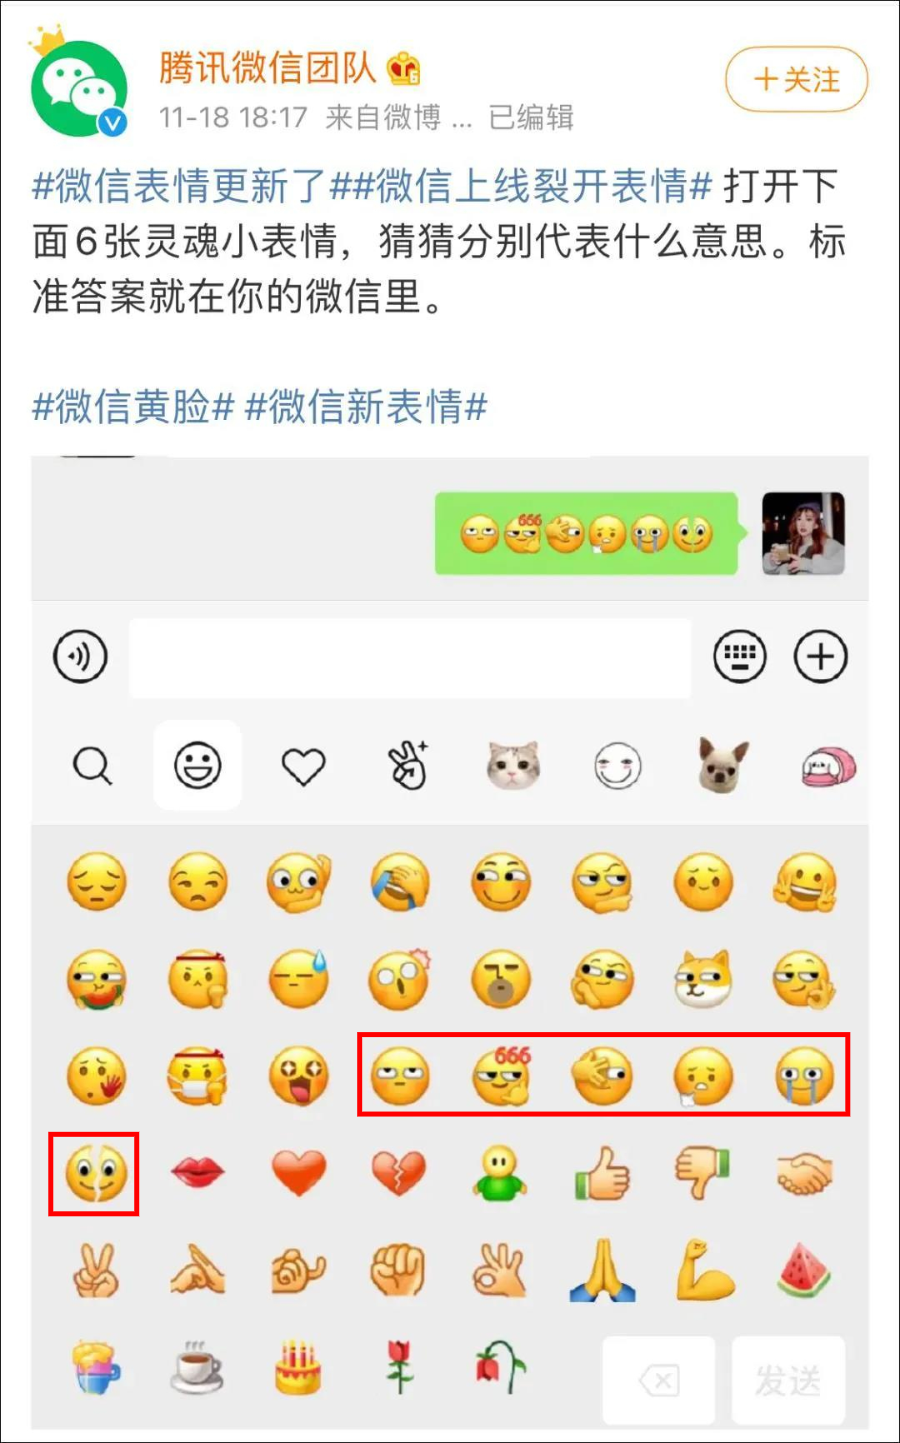The width and height of the screenshot is (900, 1443).
Task: Open the plus attachments menu
Action: (x=821, y=657)
